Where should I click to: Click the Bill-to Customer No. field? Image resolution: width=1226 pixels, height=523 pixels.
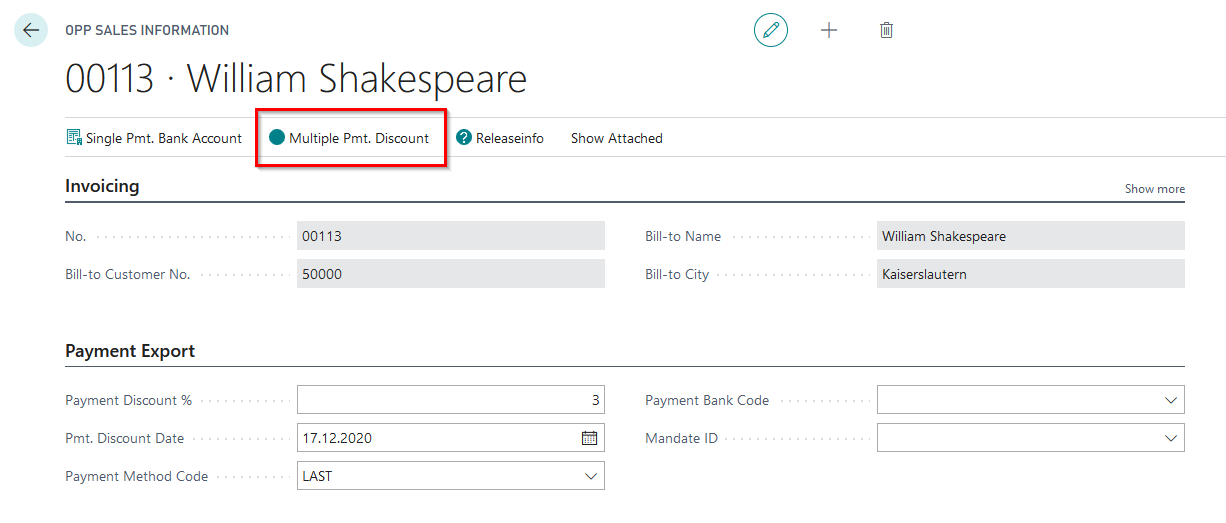coord(450,274)
